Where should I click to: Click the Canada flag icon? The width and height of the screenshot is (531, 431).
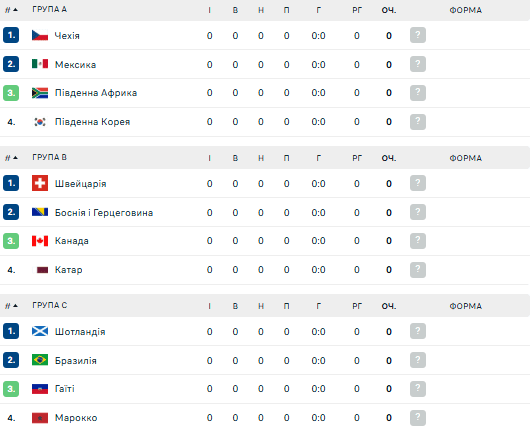(x=40, y=241)
